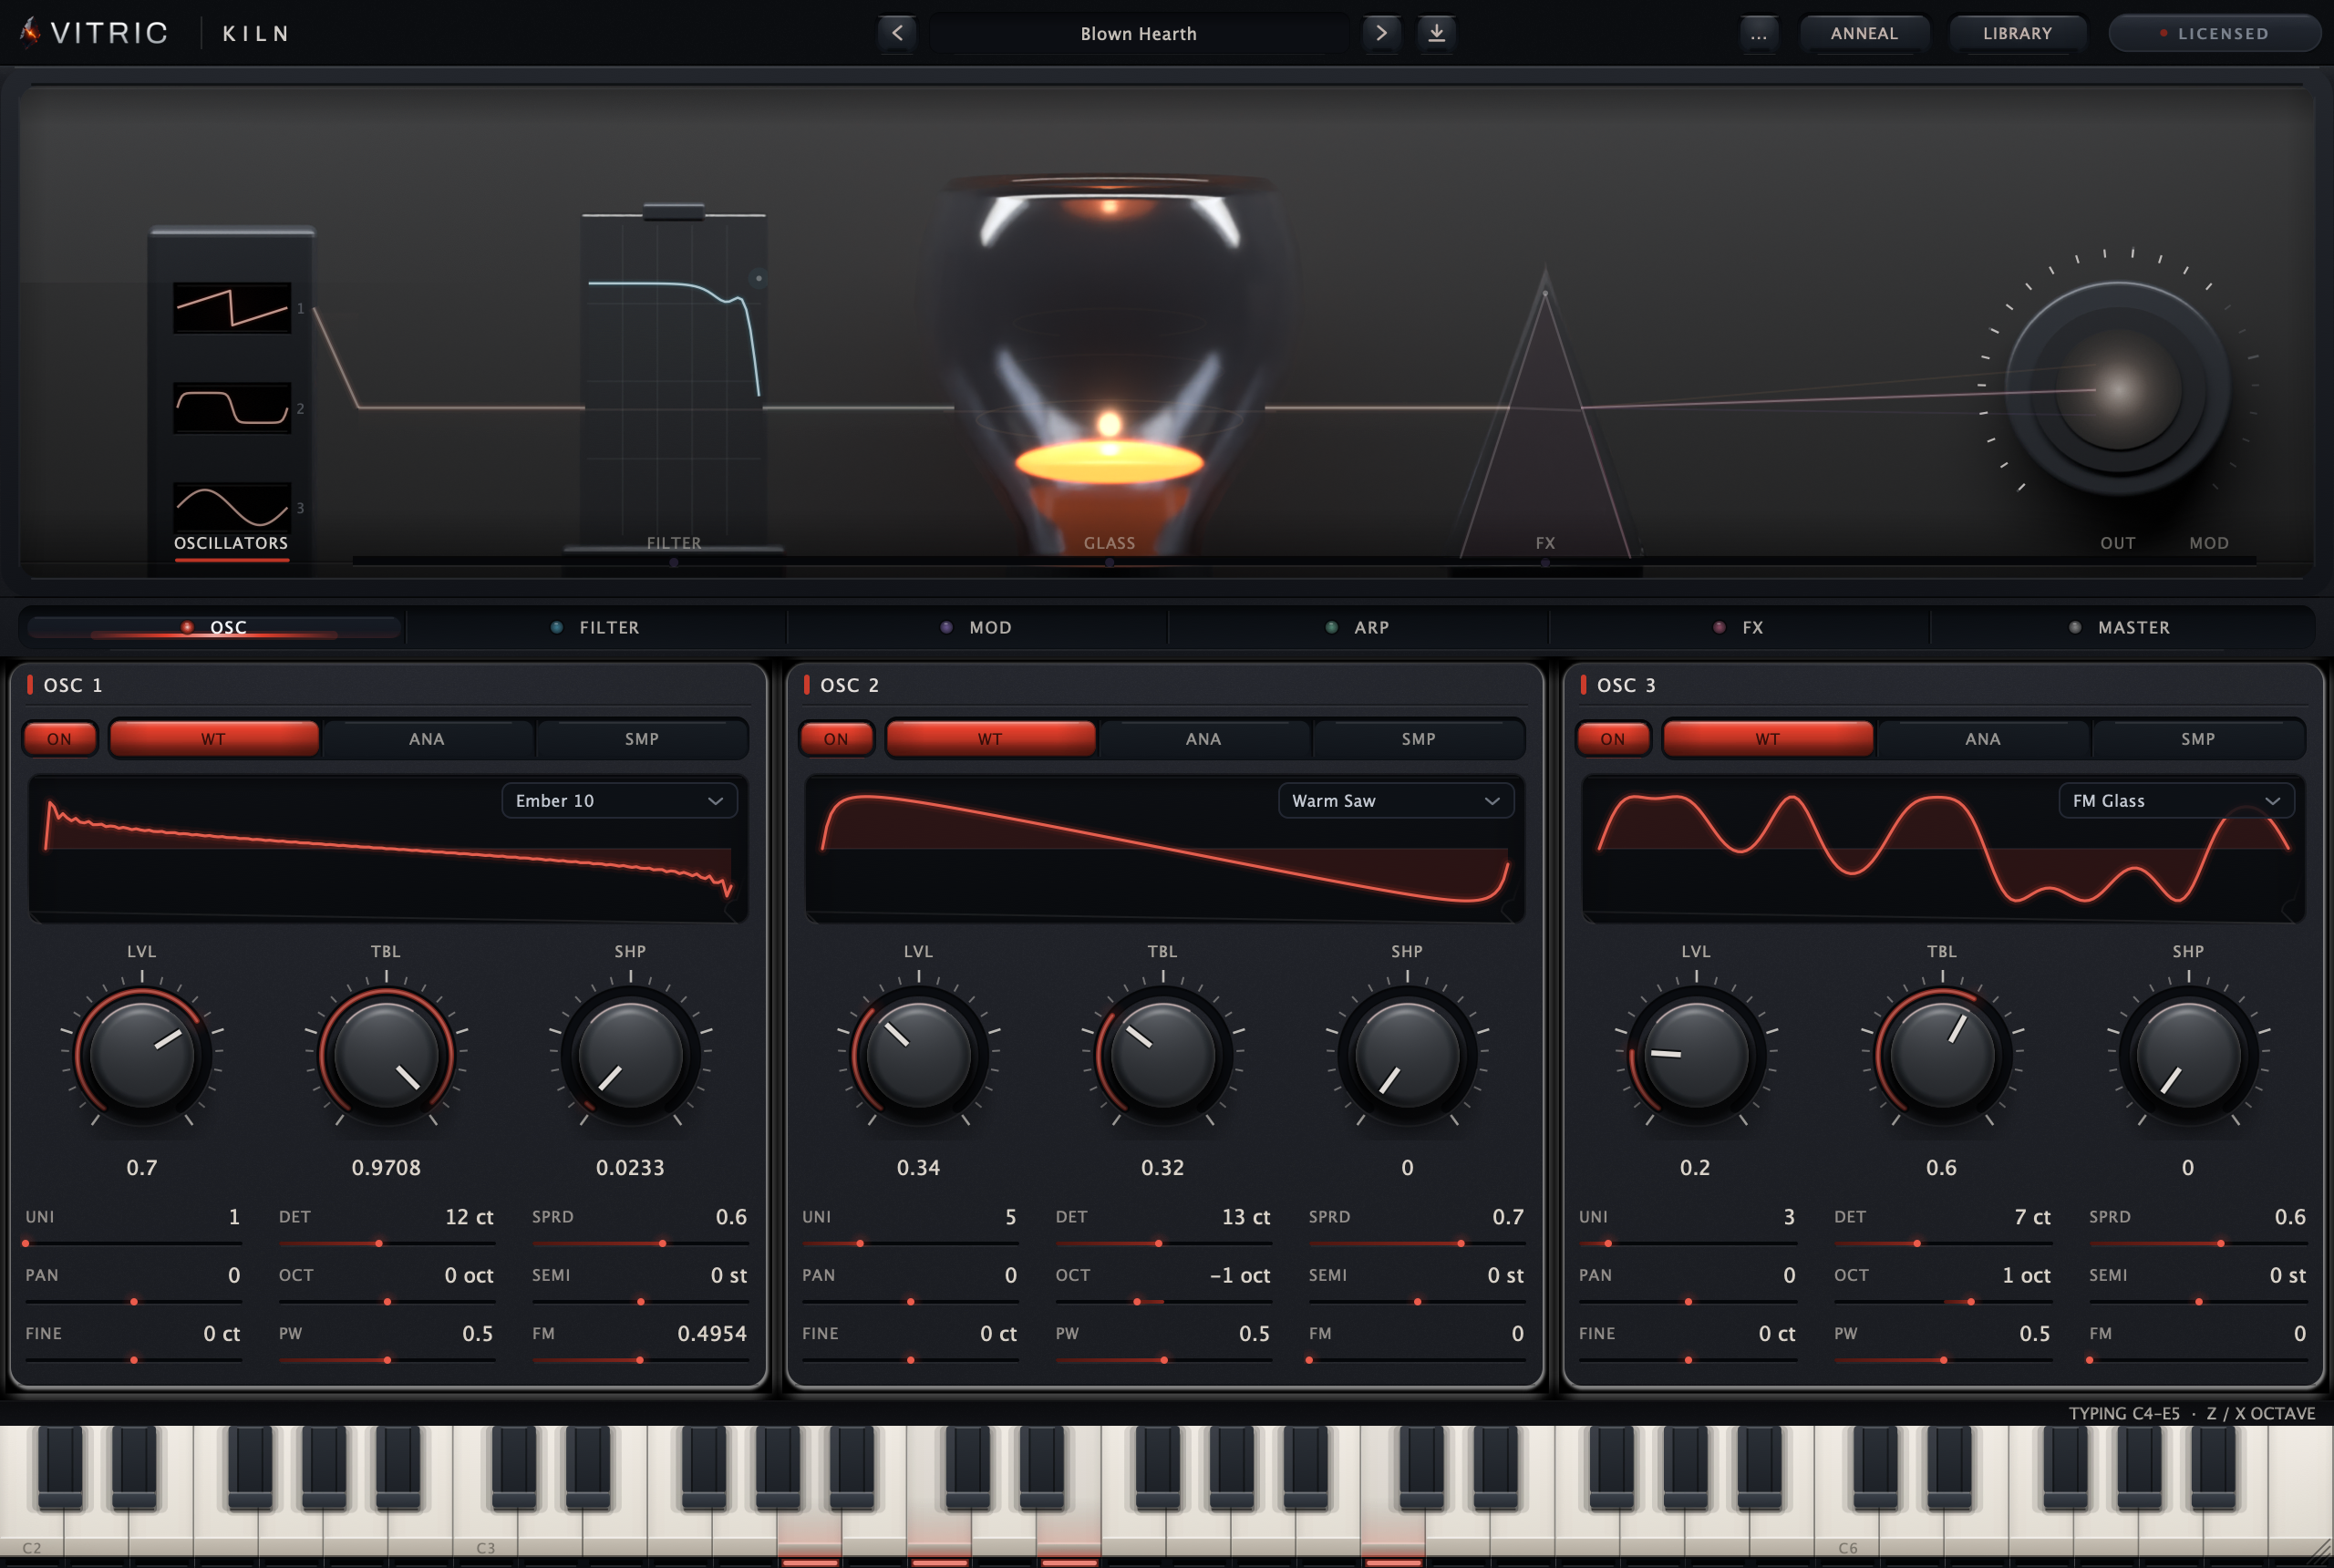2334x1568 pixels.
Task: Select GLASS label in signal view
Action: point(1109,543)
